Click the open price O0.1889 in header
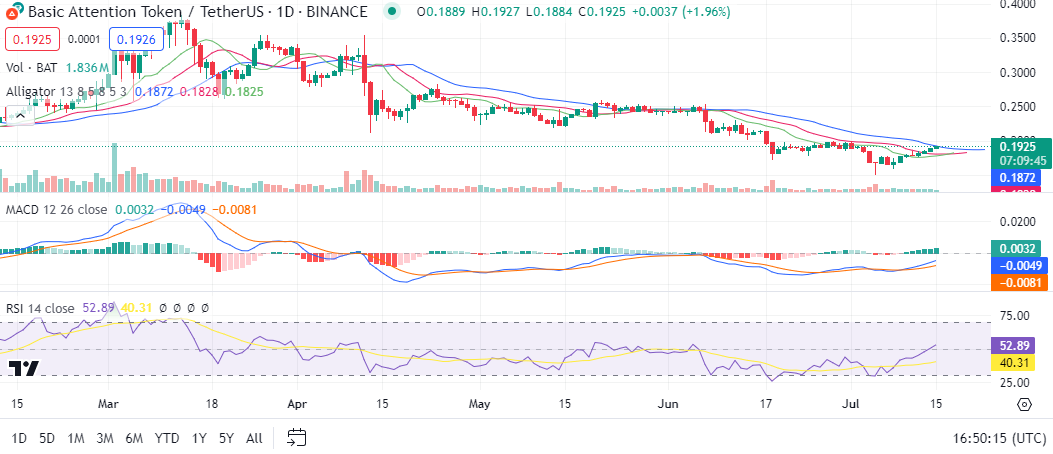Screen dimensions: 1053x454 (x=440, y=11)
